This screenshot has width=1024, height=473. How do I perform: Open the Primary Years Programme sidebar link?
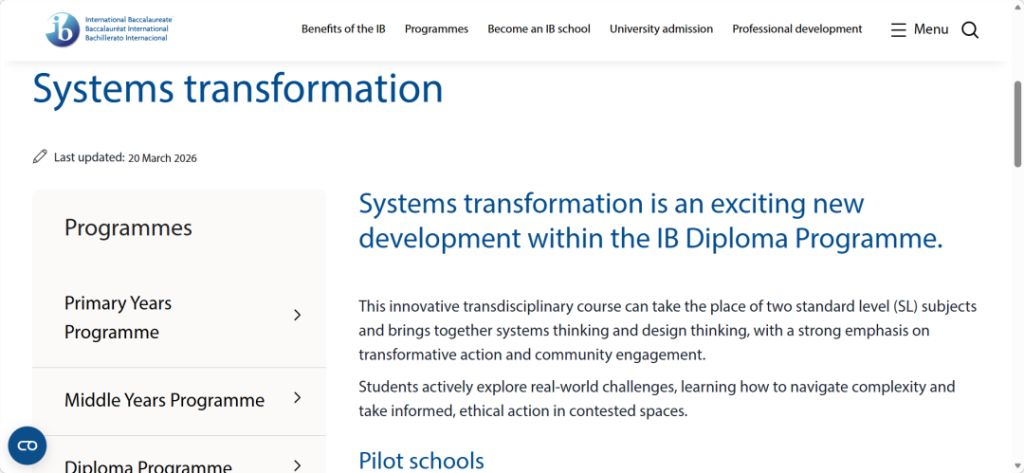[118, 318]
